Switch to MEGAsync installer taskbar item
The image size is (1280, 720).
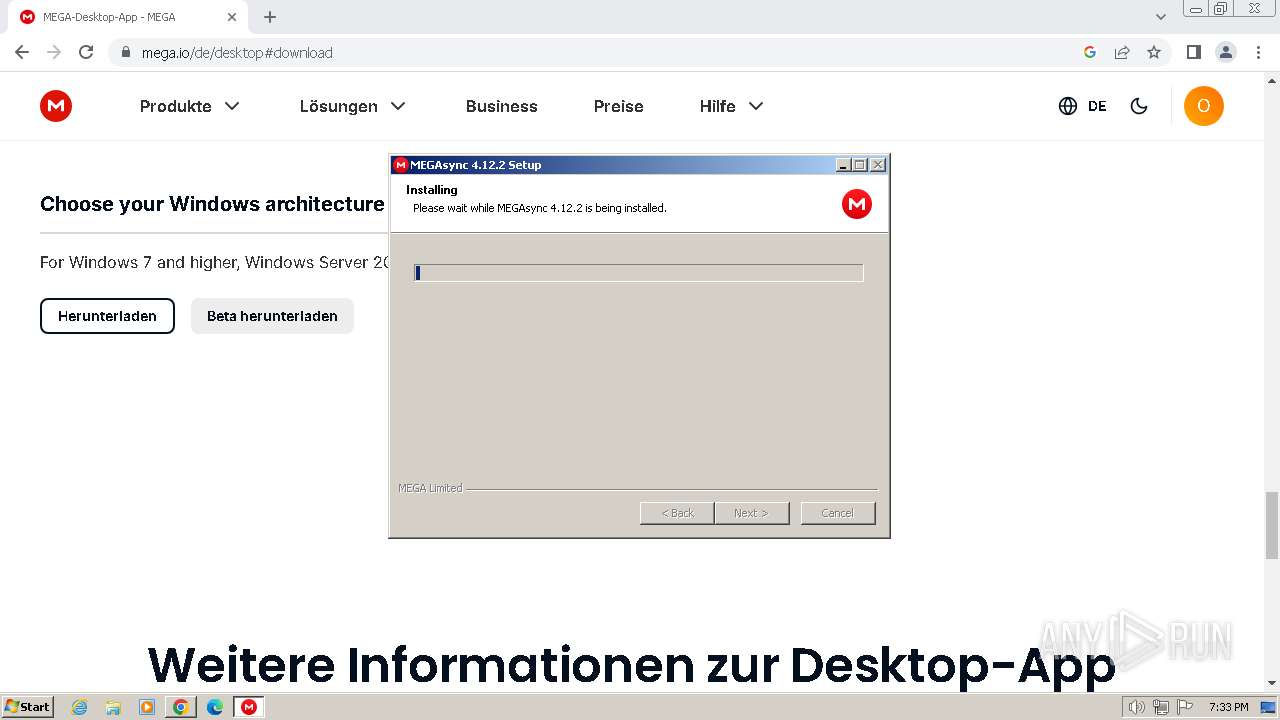tap(249, 707)
